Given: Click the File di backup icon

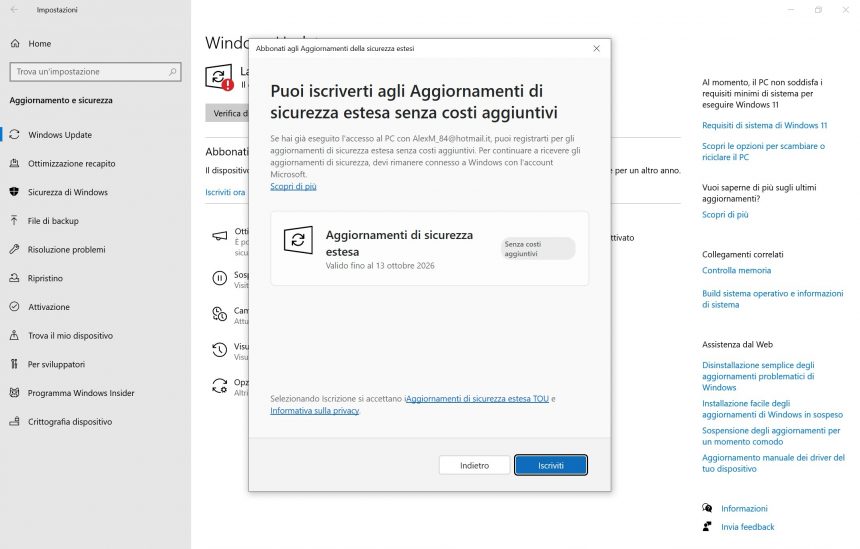Looking at the screenshot, I should coord(15,221).
